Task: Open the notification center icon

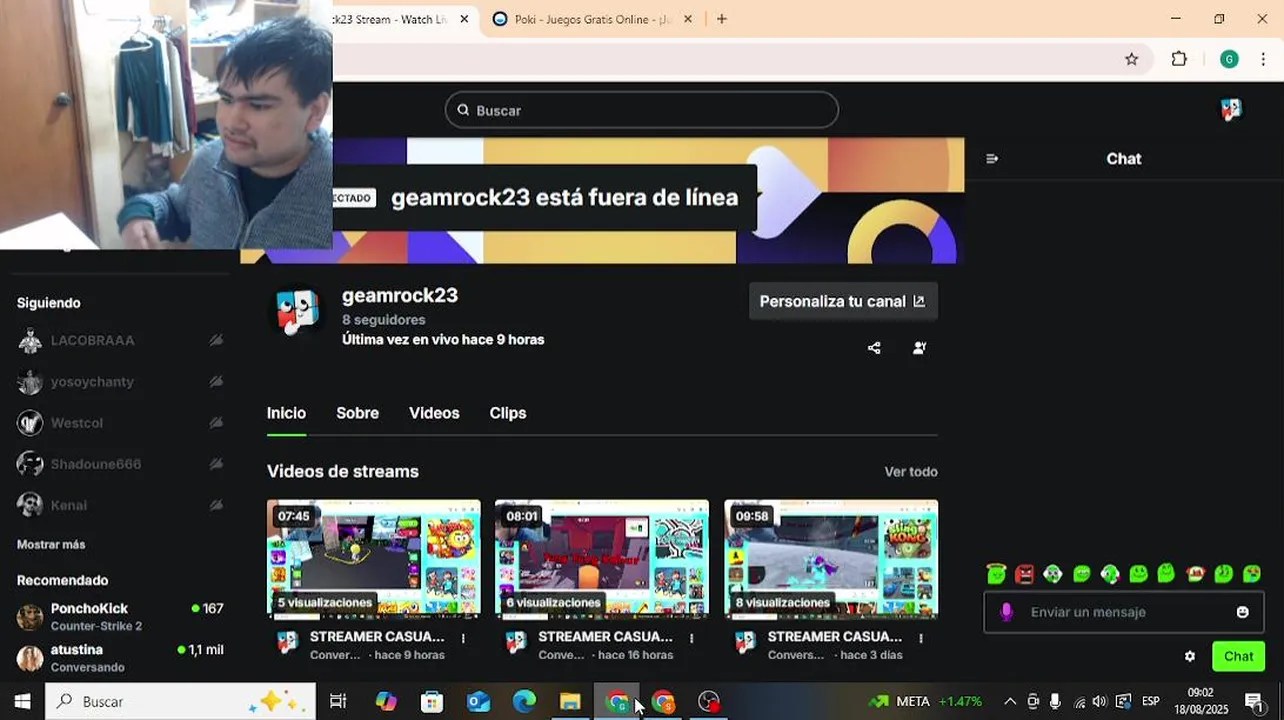Action: [x=1254, y=702]
